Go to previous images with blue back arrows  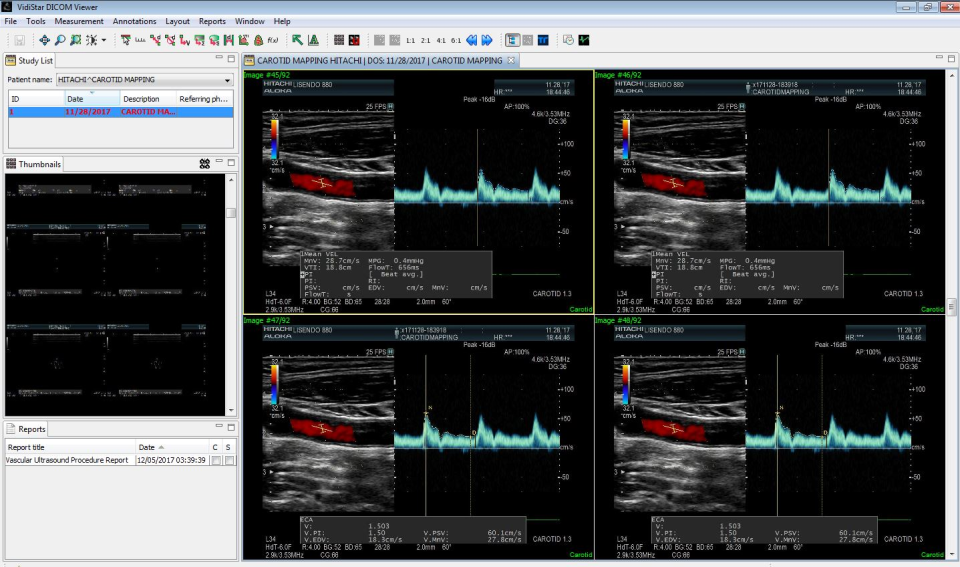471,40
